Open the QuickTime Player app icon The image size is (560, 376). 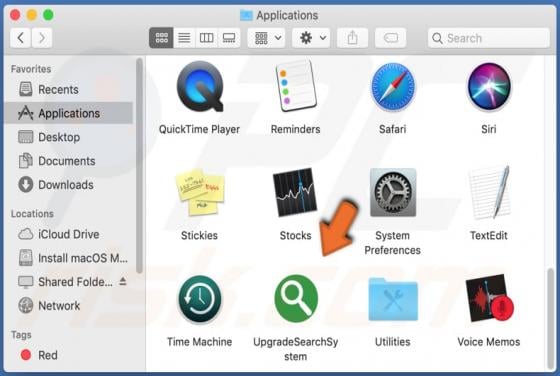tap(200, 87)
